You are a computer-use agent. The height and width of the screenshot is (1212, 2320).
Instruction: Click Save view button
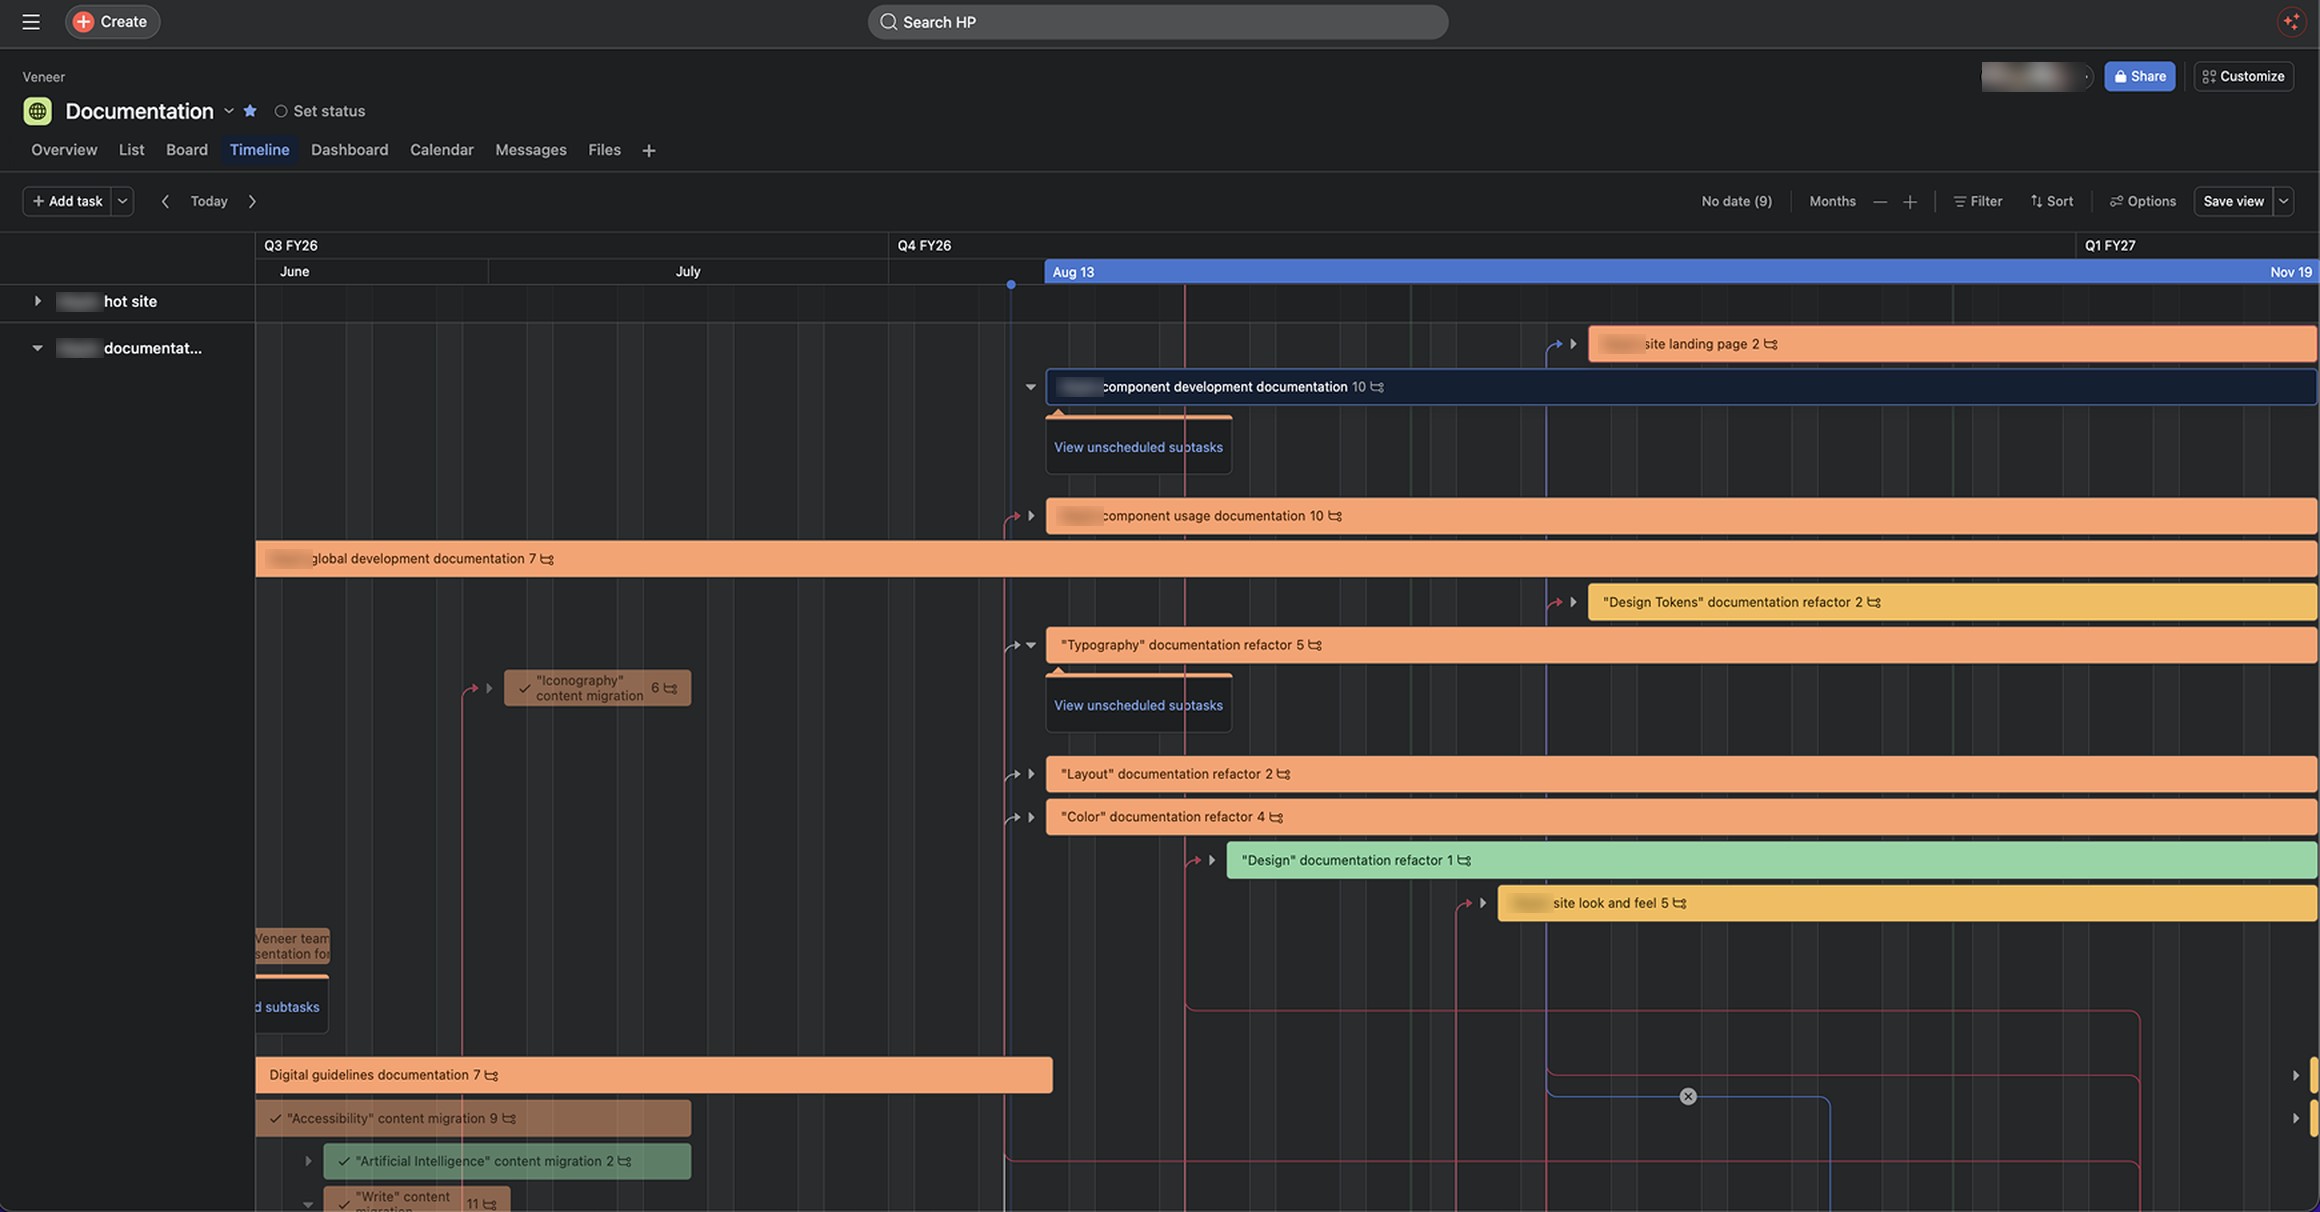click(x=2233, y=201)
